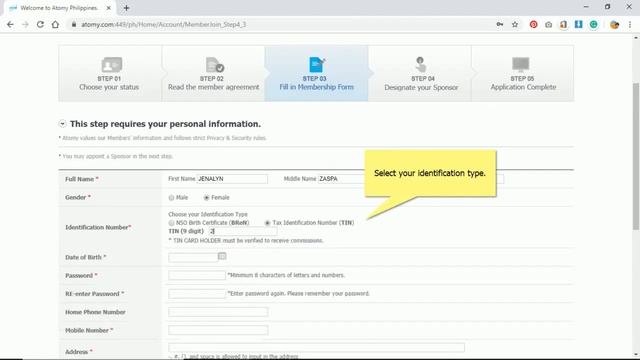Screen dimensions: 640x360
Task: Reload the page with refresh icon
Action: [x=40, y=24]
